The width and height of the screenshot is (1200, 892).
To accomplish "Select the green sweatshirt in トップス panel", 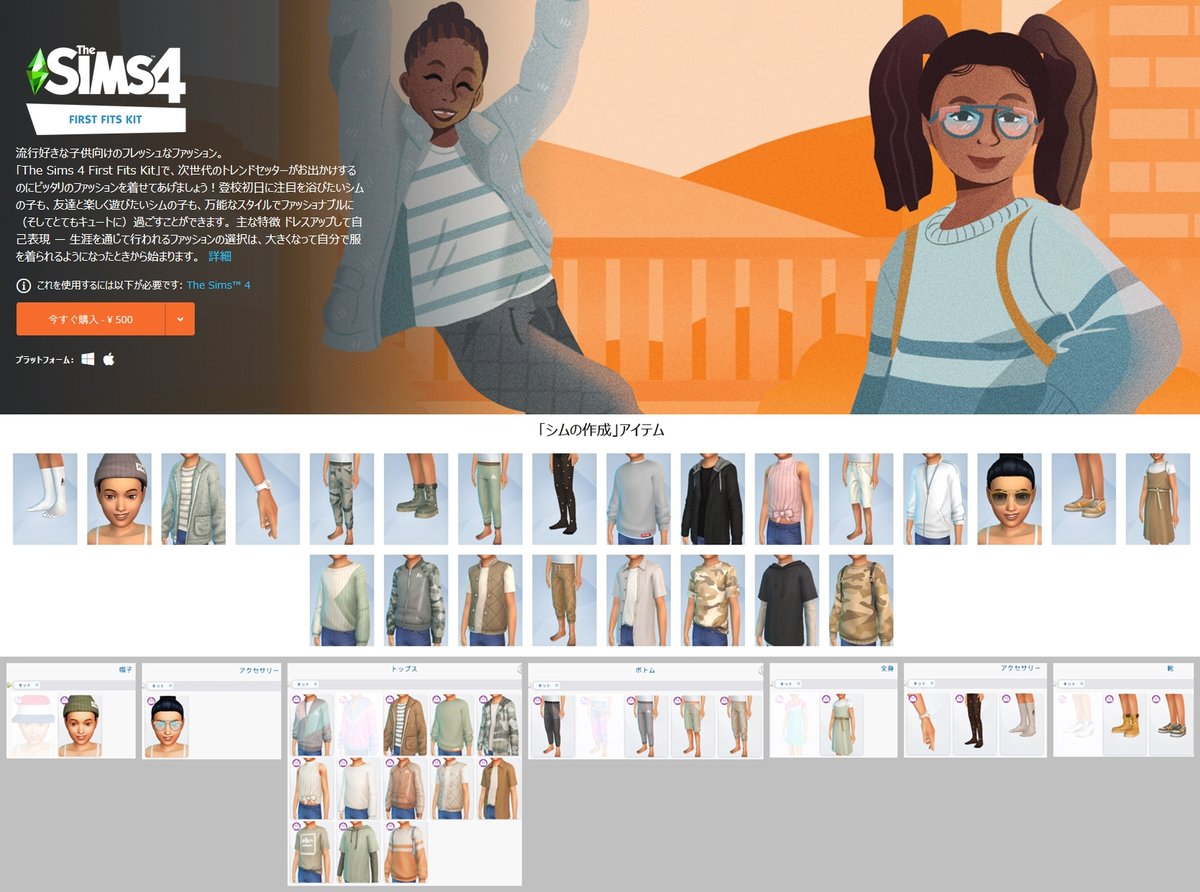I will click(x=452, y=724).
